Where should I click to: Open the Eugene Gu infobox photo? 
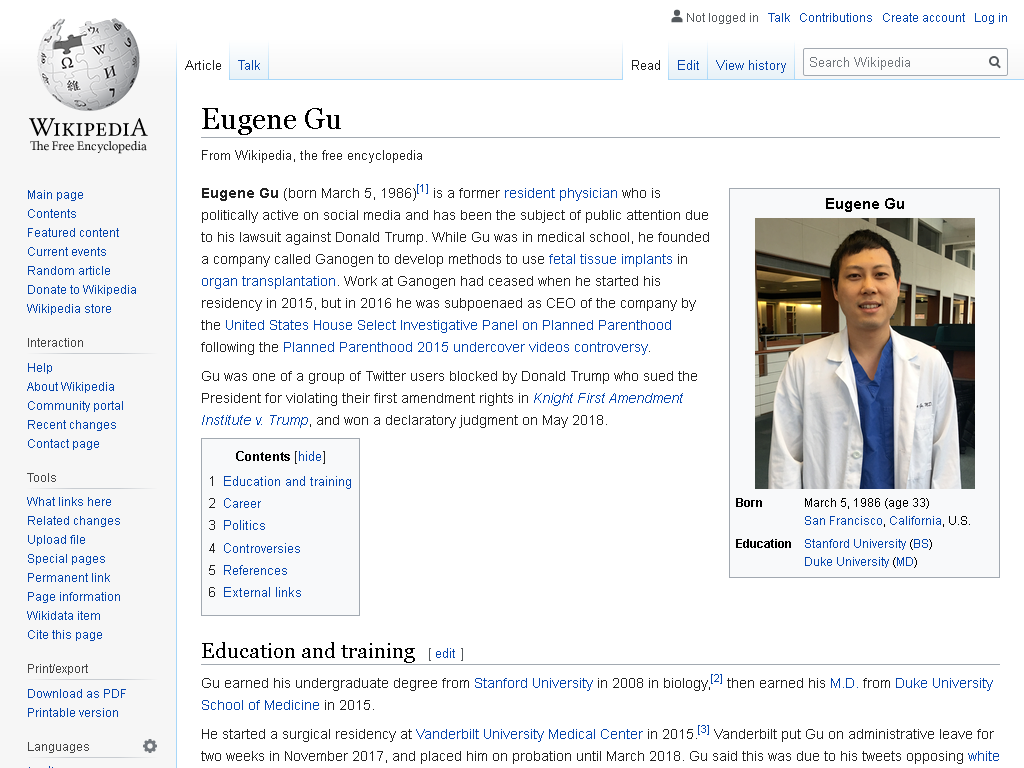[x=865, y=353]
